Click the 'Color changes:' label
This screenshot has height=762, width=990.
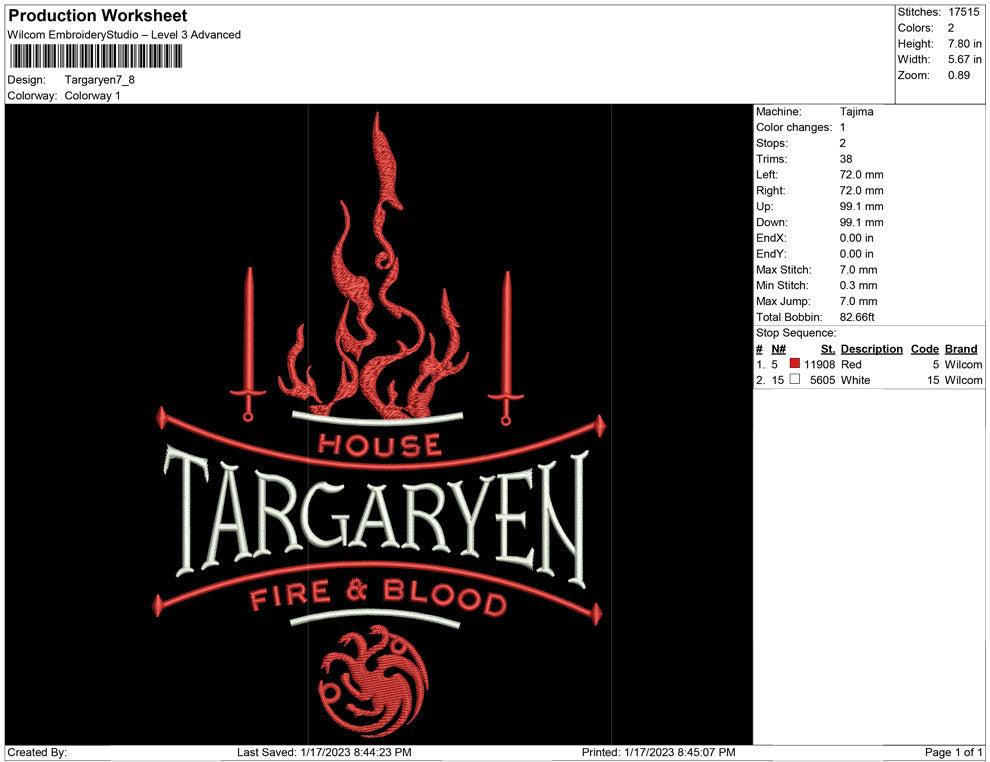[794, 128]
